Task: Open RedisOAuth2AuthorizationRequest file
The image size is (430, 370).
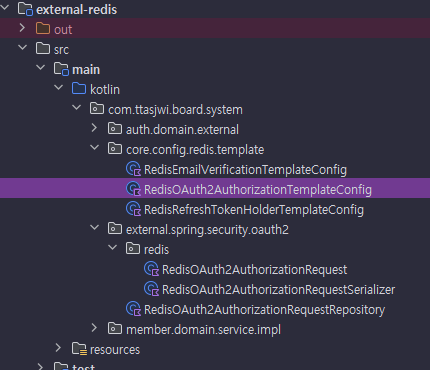Action: (x=255, y=270)
